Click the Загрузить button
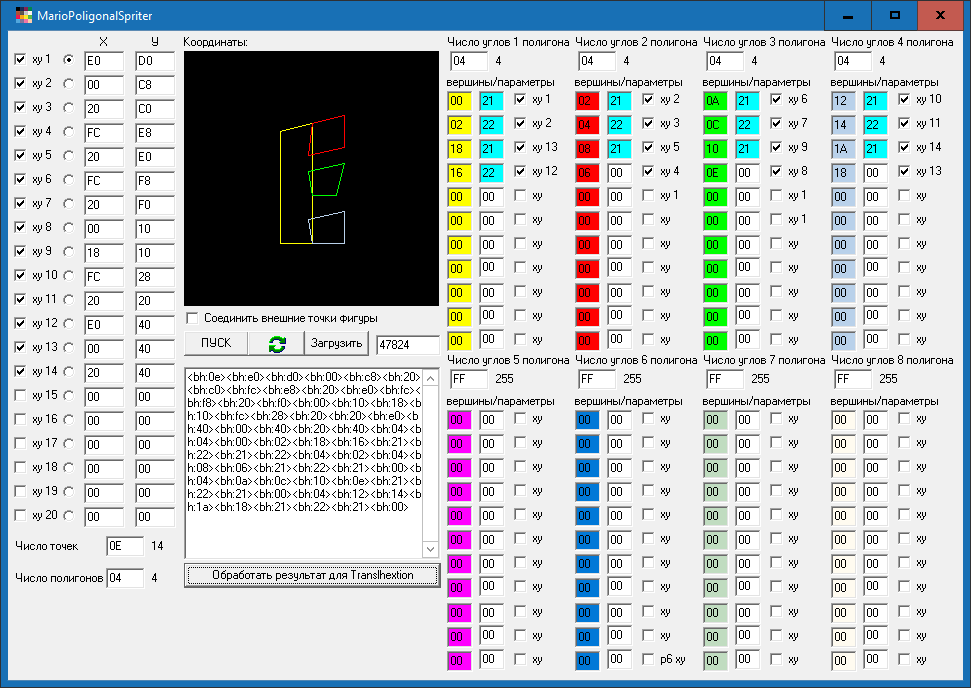Screen dimensions: 971x688 click(x=336, y=343)
